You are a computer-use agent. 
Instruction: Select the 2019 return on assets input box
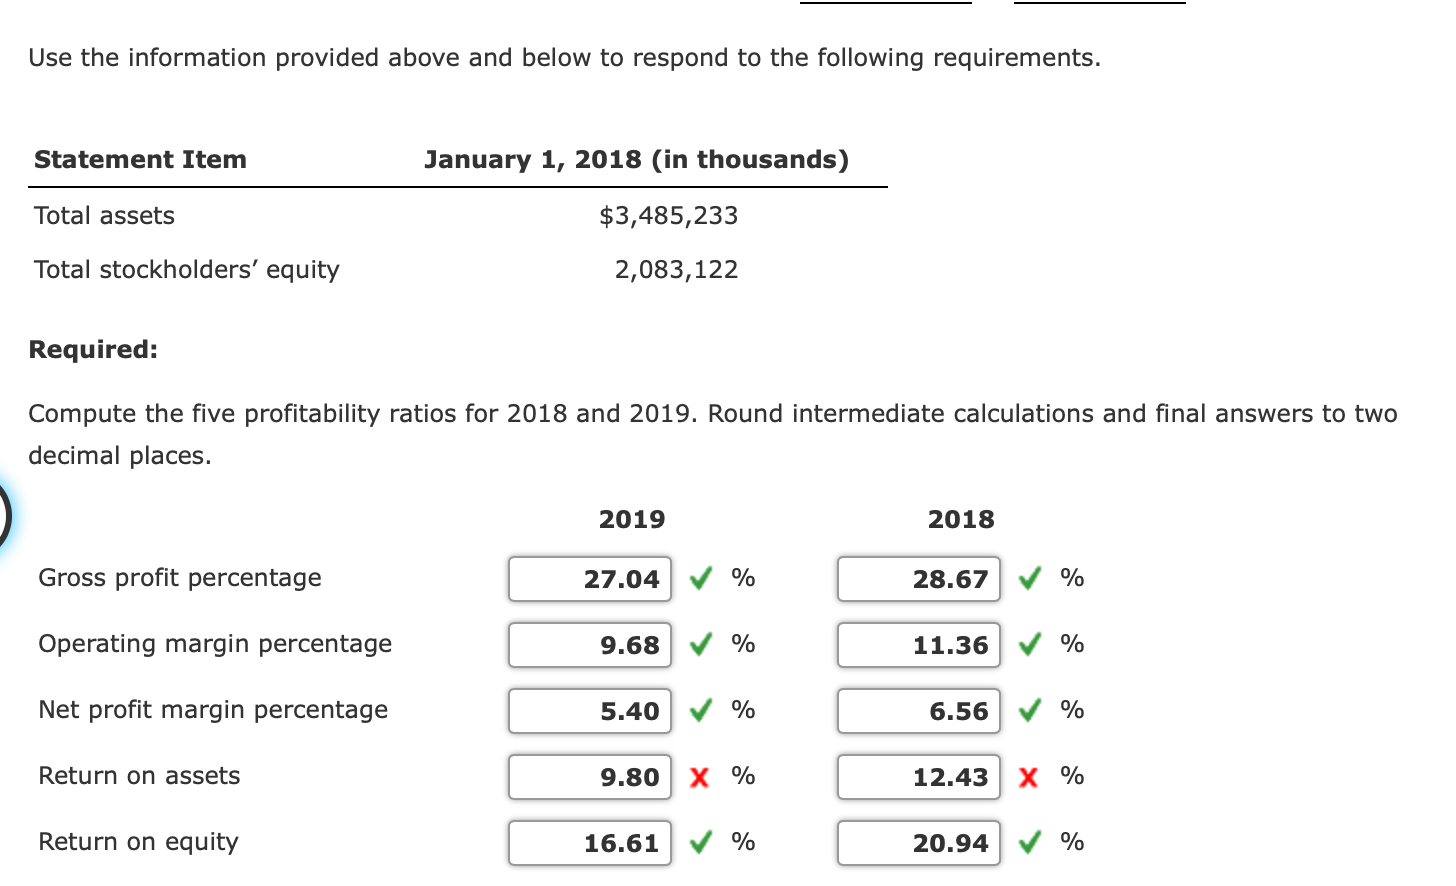click(x=589, y=777)
